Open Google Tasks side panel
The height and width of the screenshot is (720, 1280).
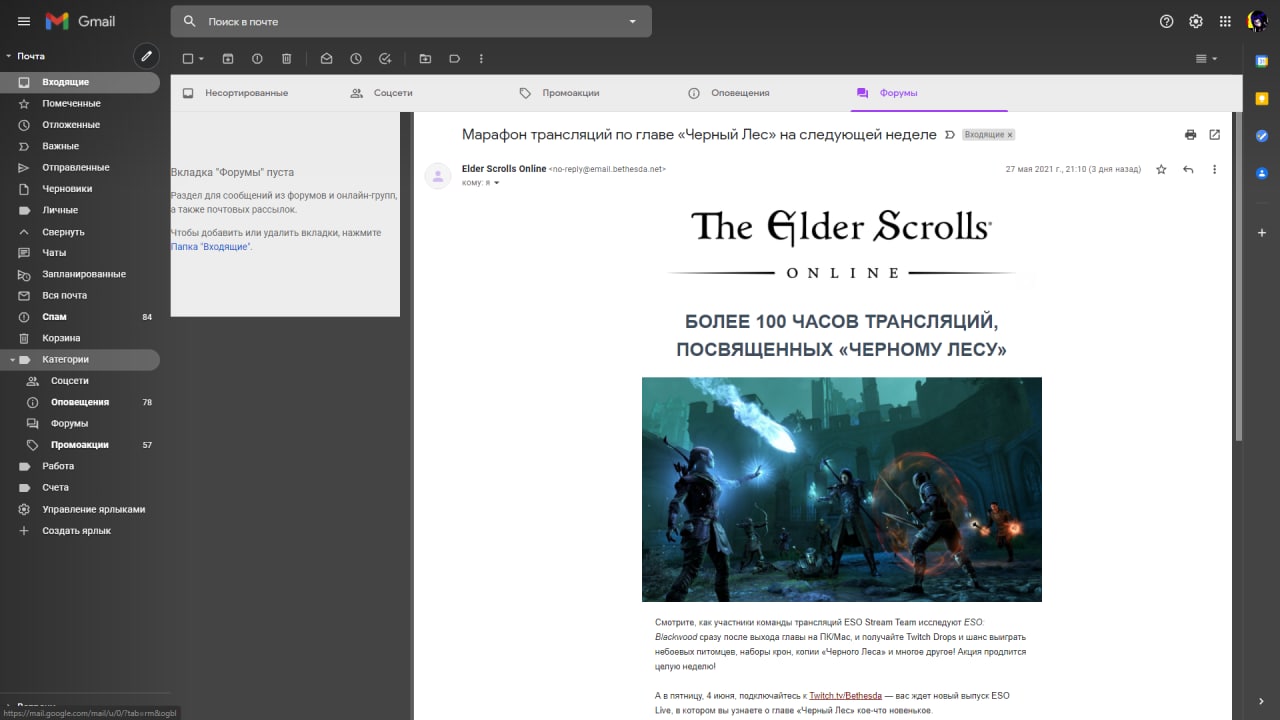pyautogui.click(x=1262, y=135)
